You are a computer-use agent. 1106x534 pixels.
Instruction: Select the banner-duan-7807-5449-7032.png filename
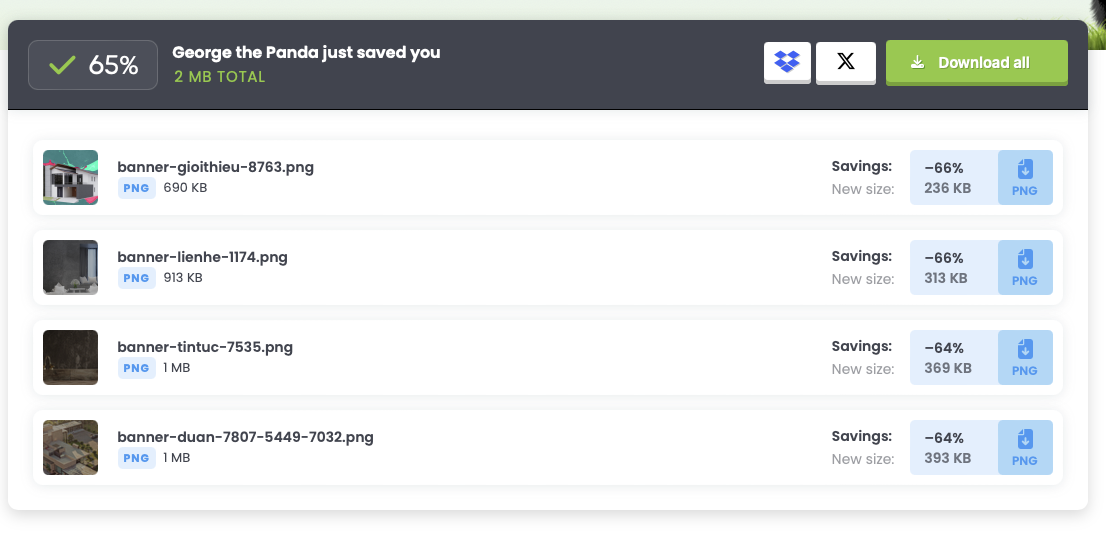tap(245, 437)
